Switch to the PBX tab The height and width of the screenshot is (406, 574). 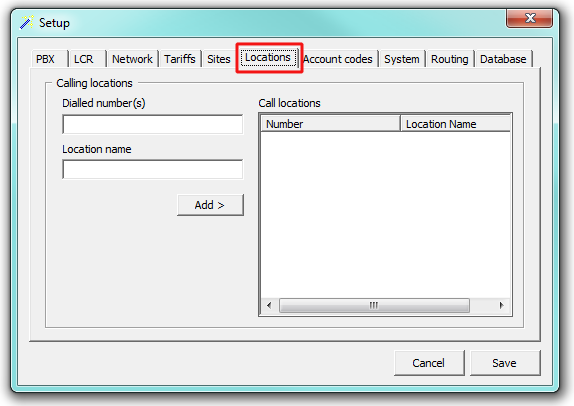[45, 59]
